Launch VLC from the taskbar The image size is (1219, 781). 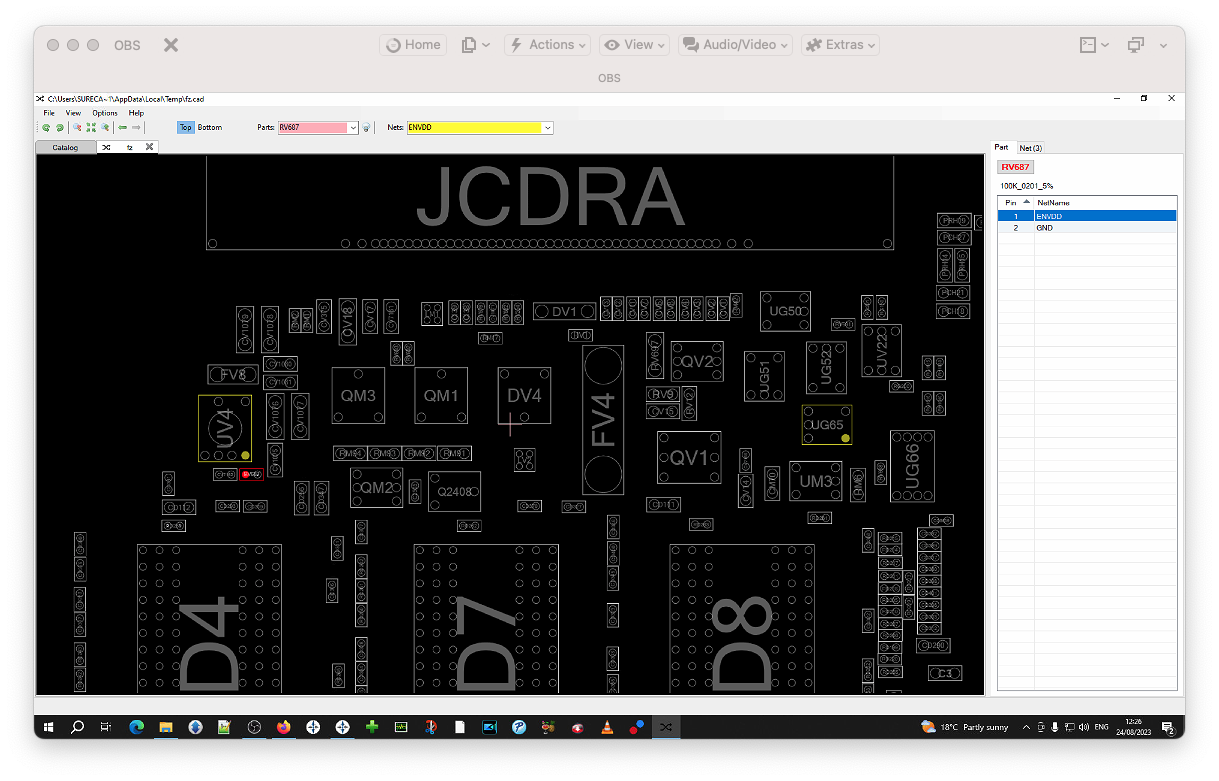(607, 727)
